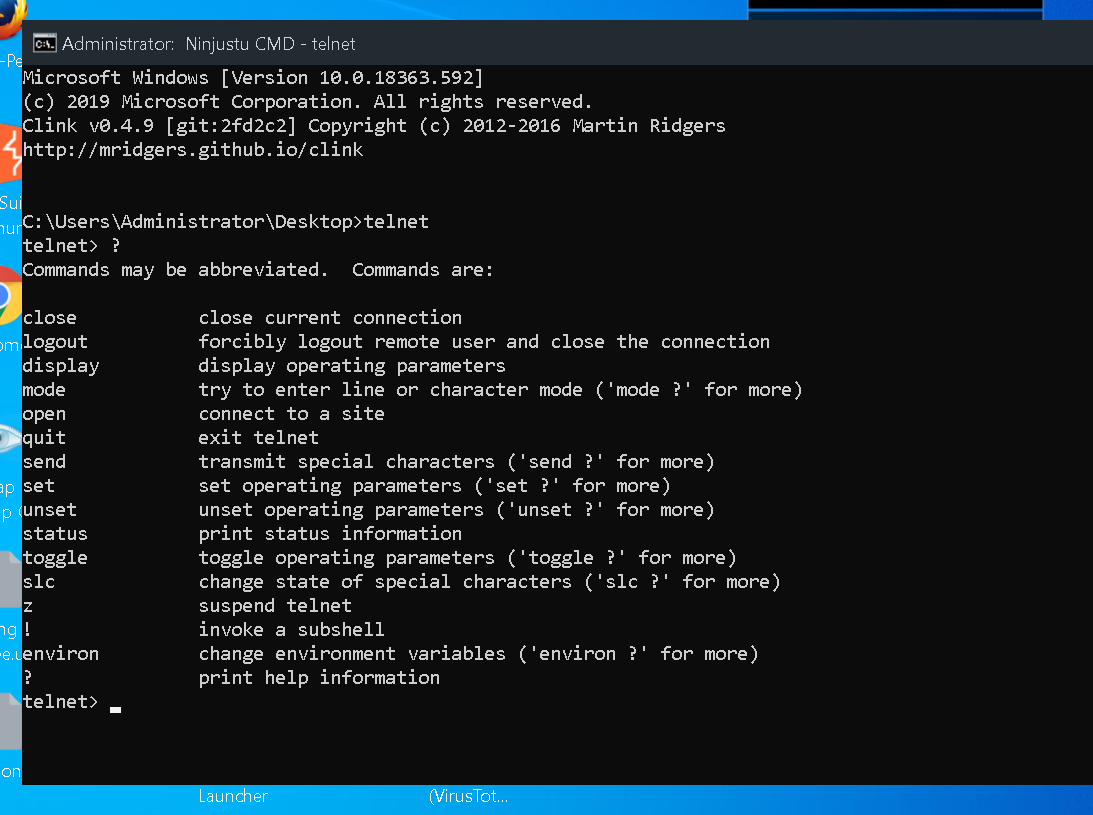Click the 'invoke a subshell' description
The image size is (1093, 815).
point(291,630)
